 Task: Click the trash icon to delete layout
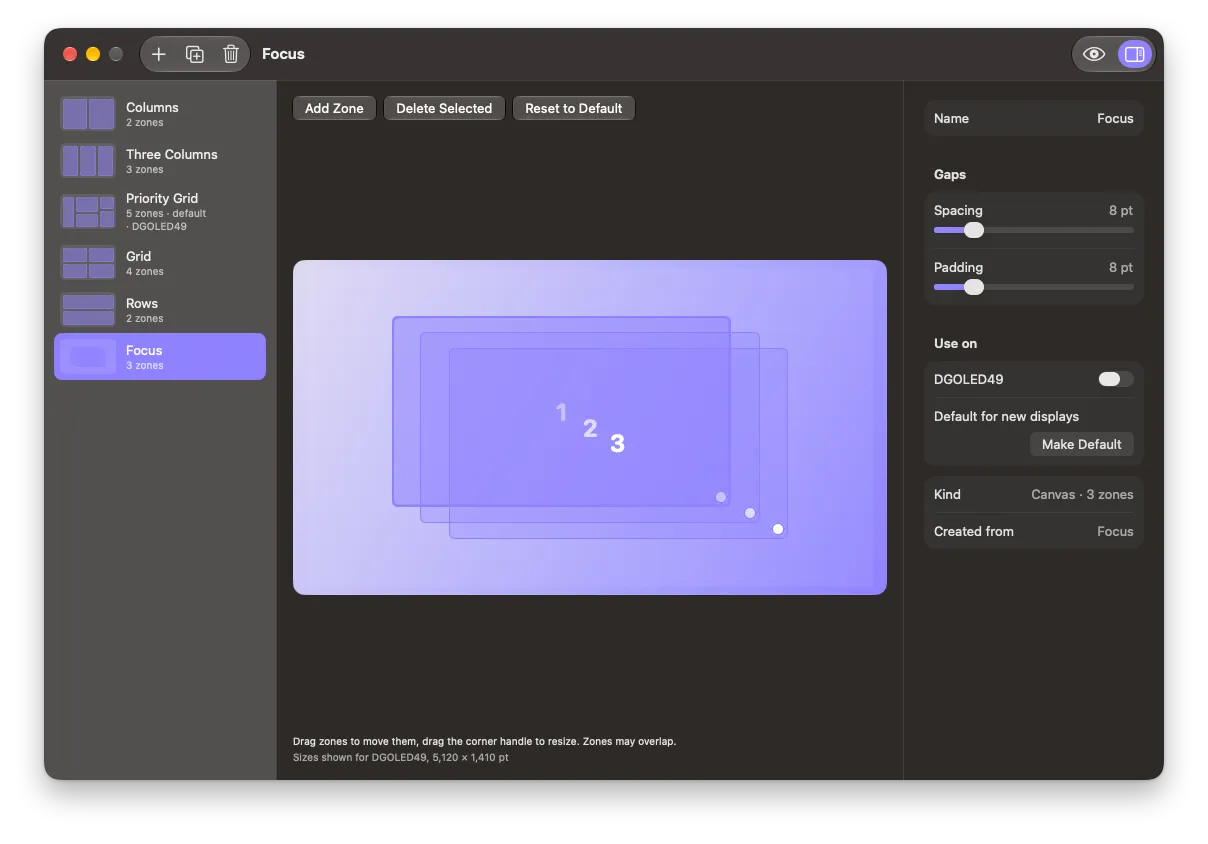tap(231, 54)
